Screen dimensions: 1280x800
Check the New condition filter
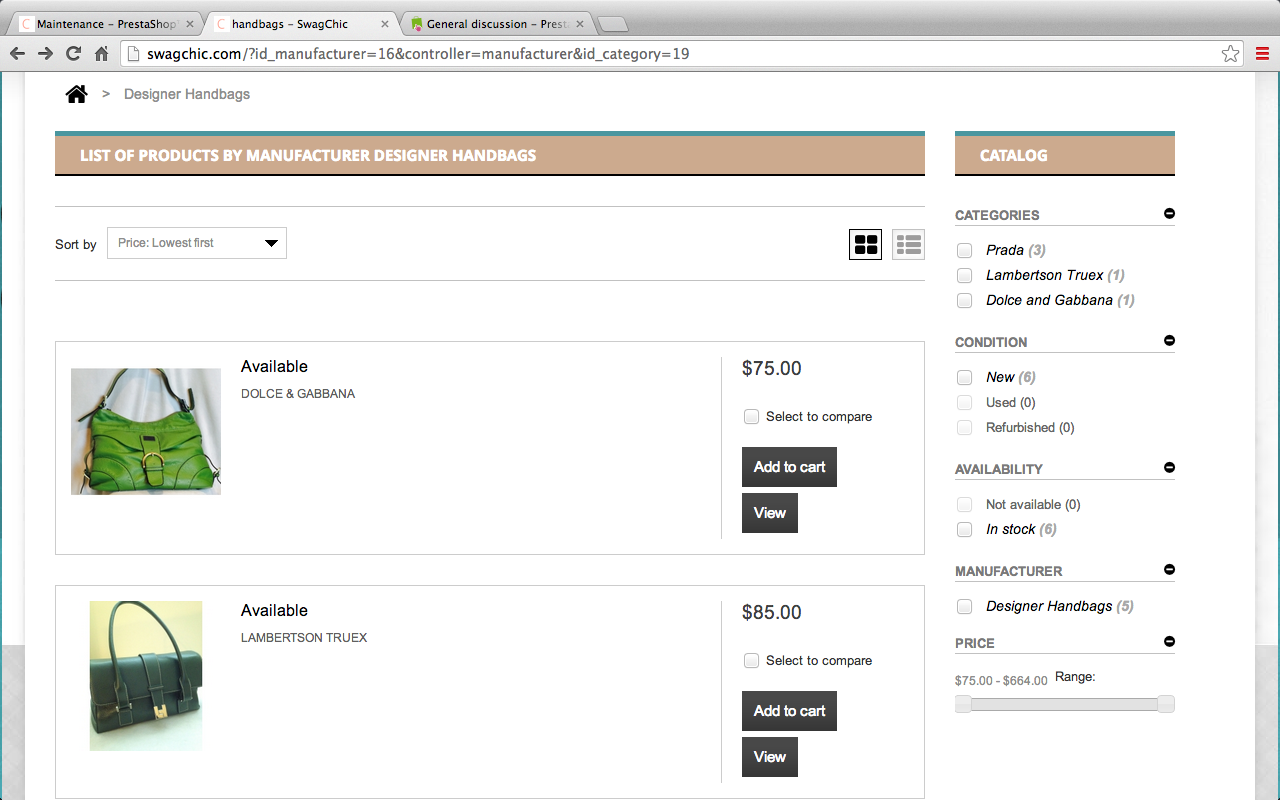click(965, 377)
